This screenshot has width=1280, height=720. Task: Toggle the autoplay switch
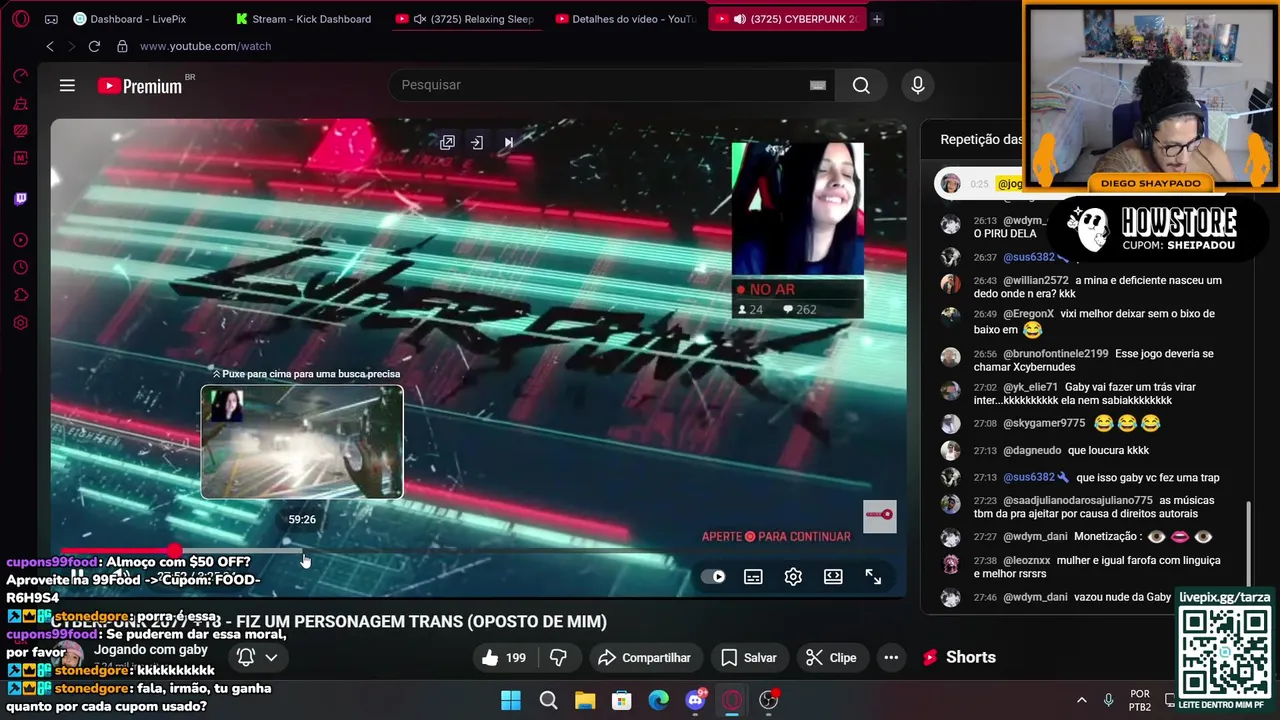click(713, 577)
